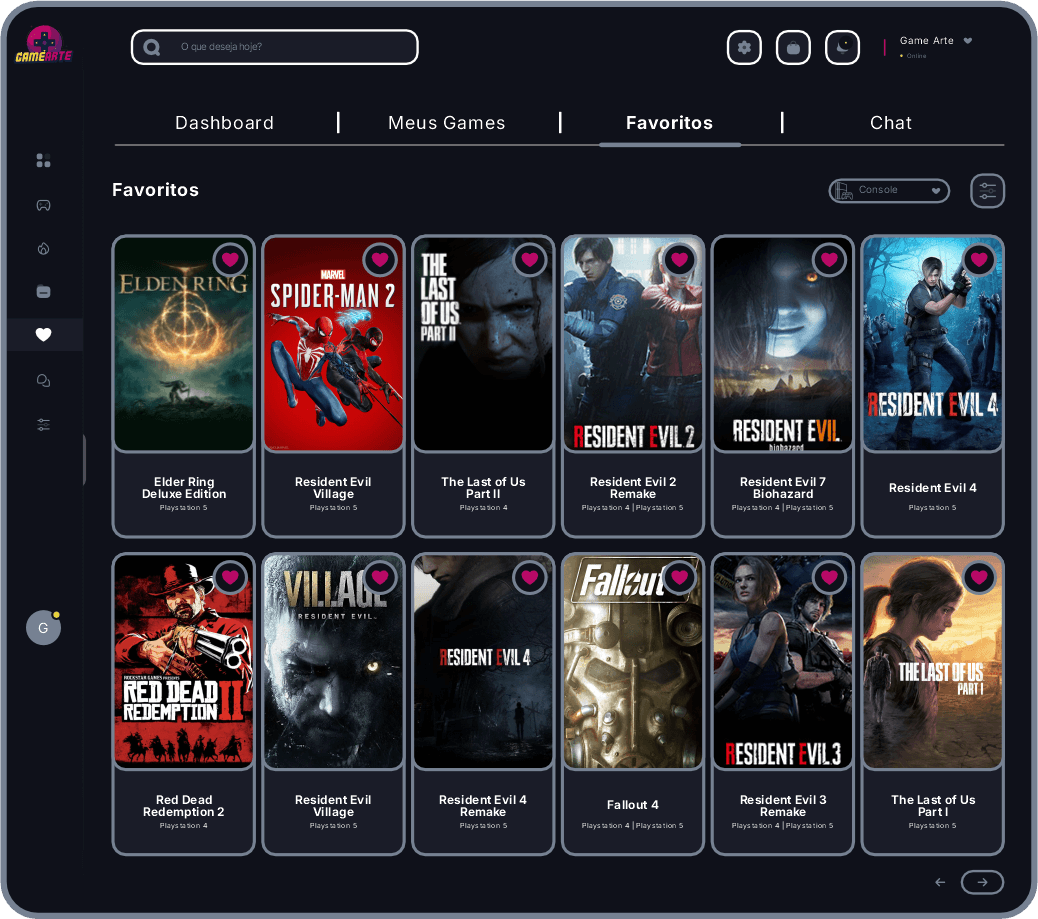Switch to the Meus Games tab
Screen dimensions: 1038x919
[446, 123]
